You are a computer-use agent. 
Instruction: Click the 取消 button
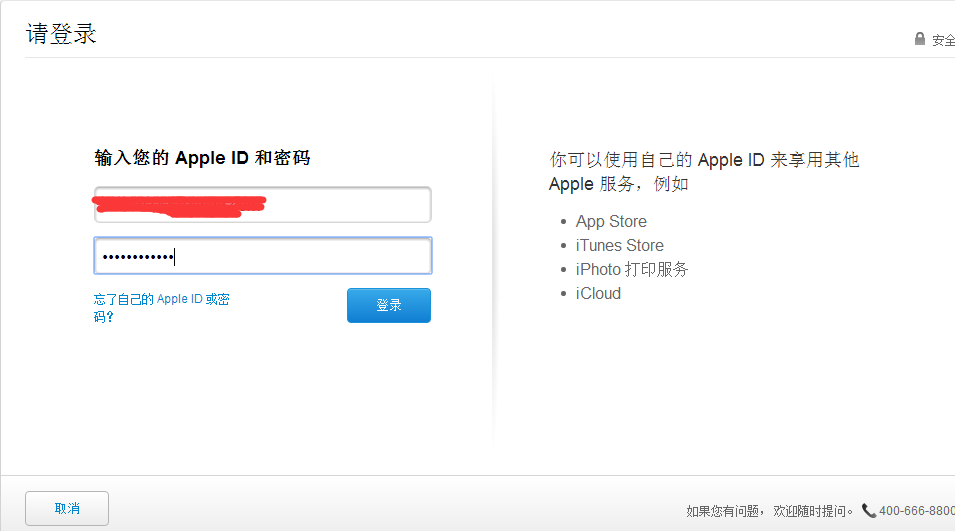coord(67,509)
